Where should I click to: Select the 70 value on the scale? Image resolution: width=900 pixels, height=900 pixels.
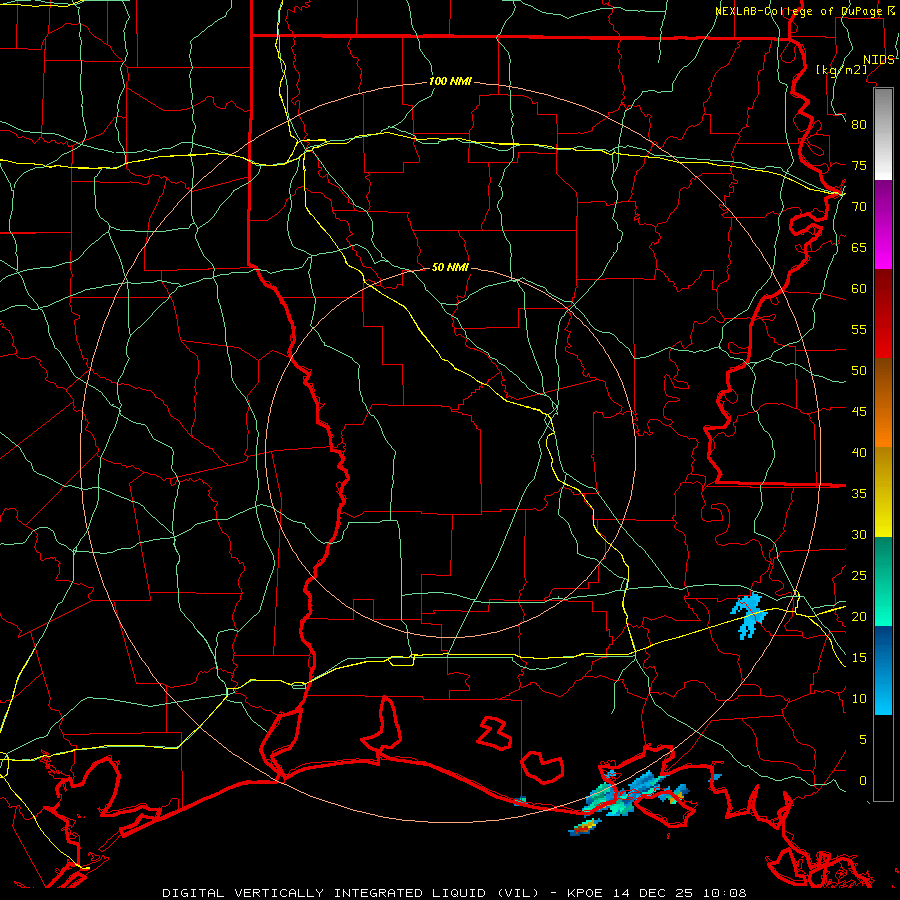[x=859, y=207]
